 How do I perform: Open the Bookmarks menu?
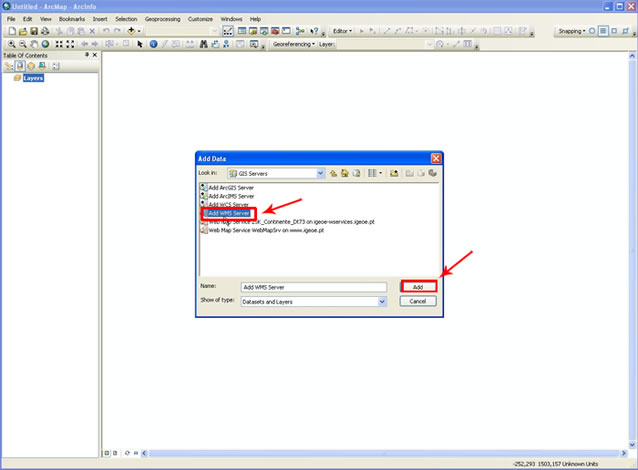72,19
